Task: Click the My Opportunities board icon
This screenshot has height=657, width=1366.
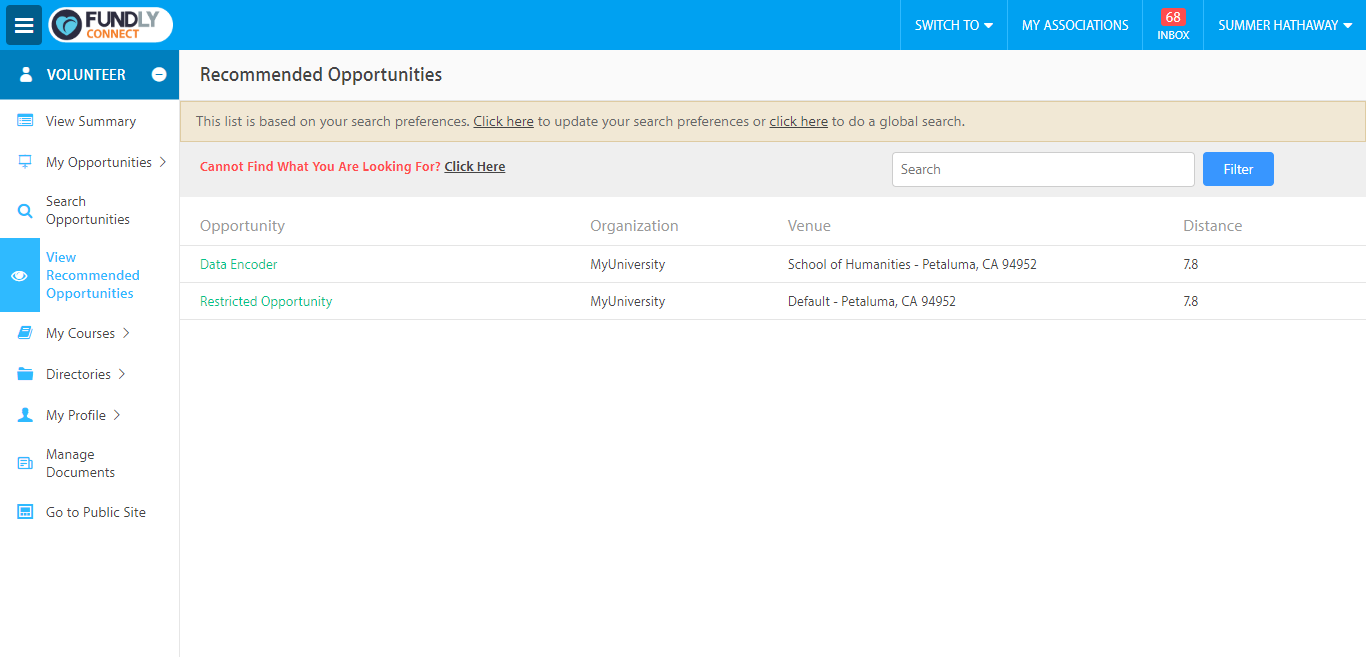Action: click(x=25, y=162)
